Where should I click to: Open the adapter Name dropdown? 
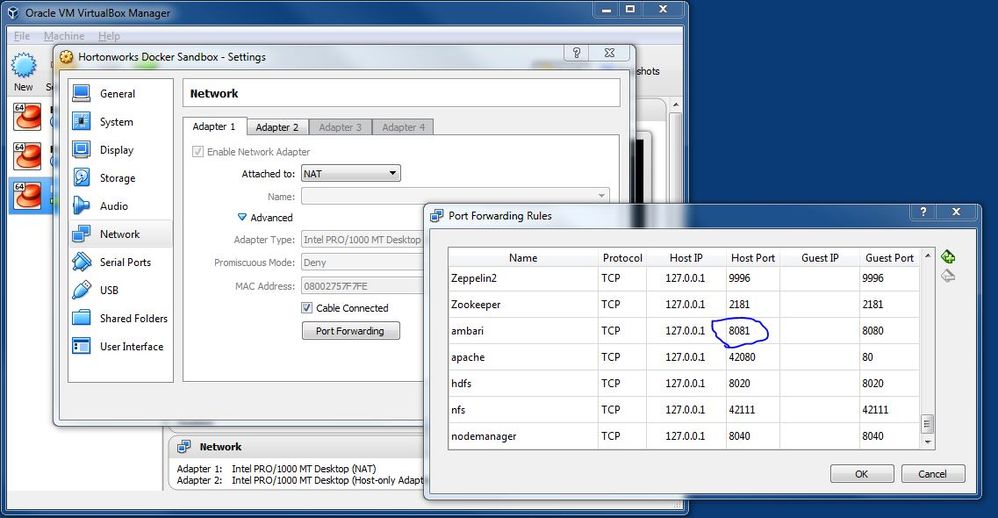455,196
